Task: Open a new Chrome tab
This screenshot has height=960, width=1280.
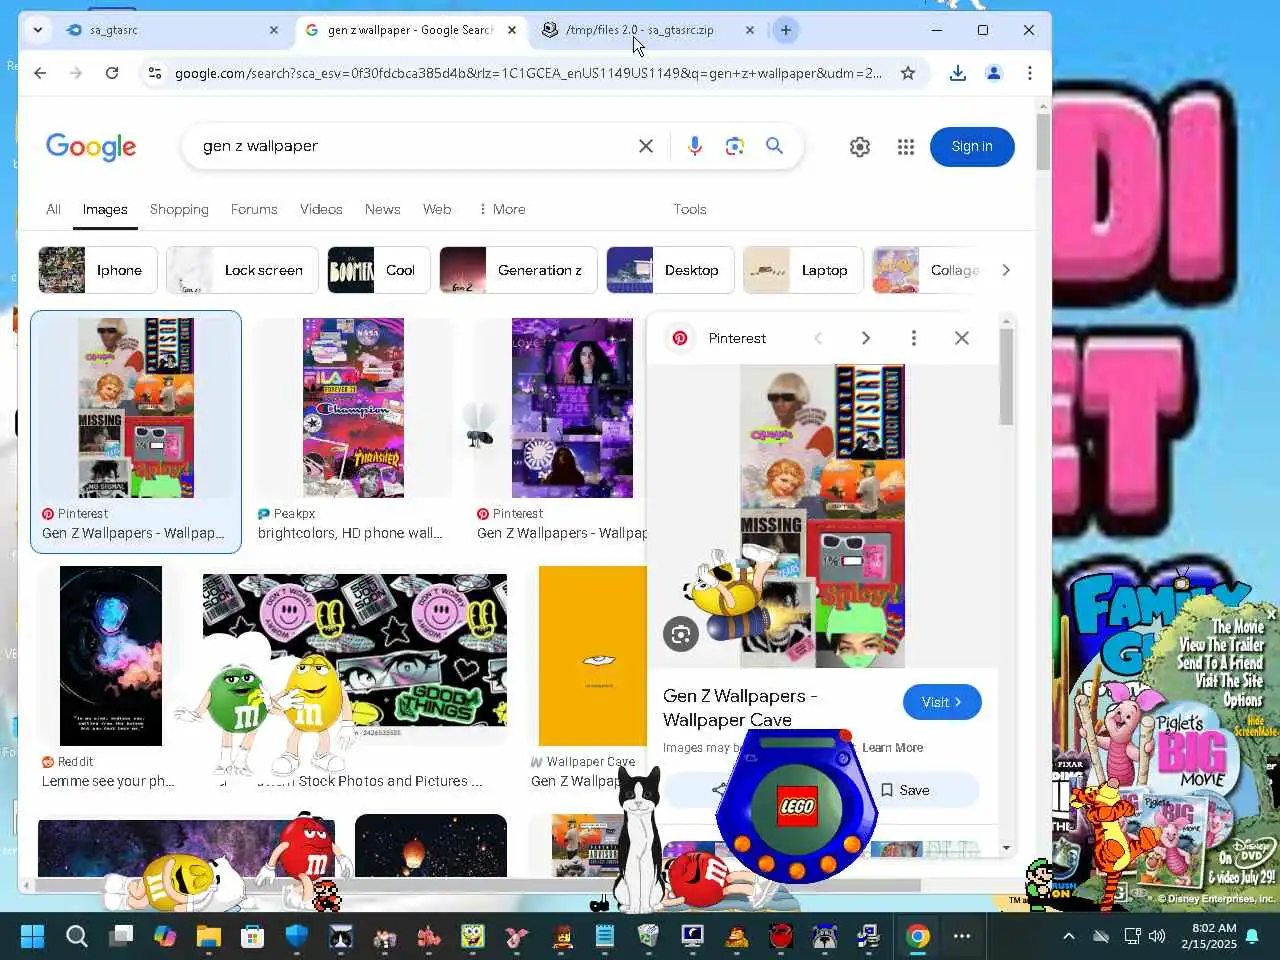Action: pyautogui.click(x=786, y=30)
